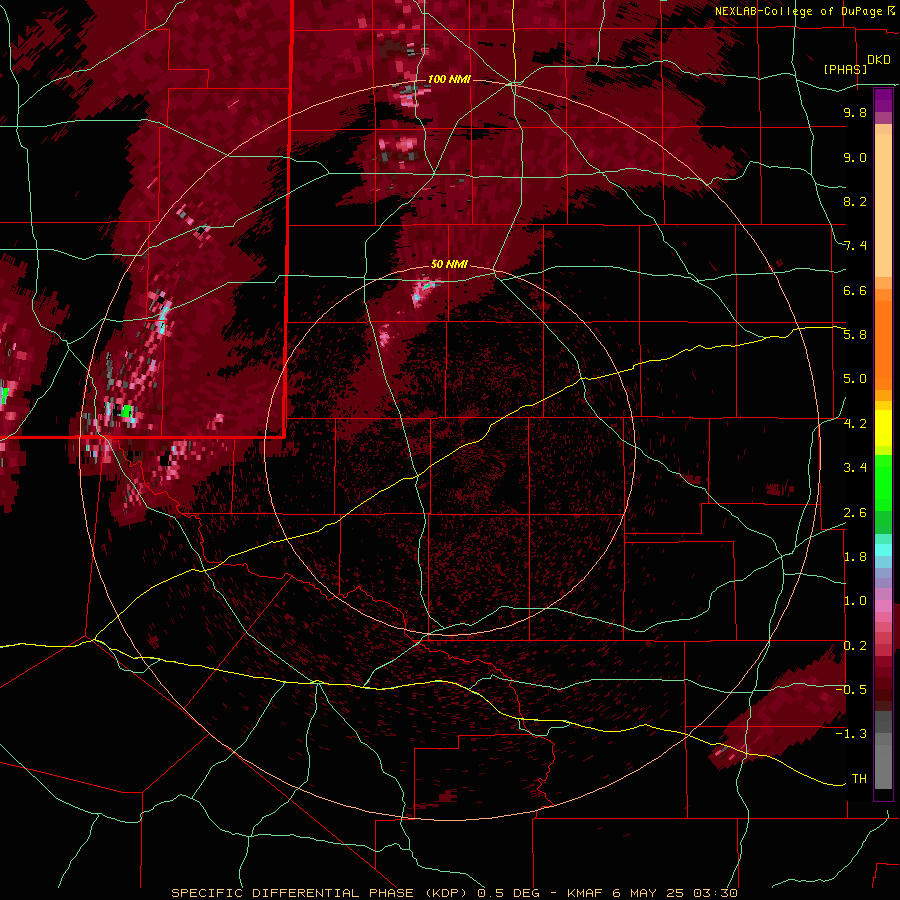Click the TH threshold label on the scale

click(859, 779)
